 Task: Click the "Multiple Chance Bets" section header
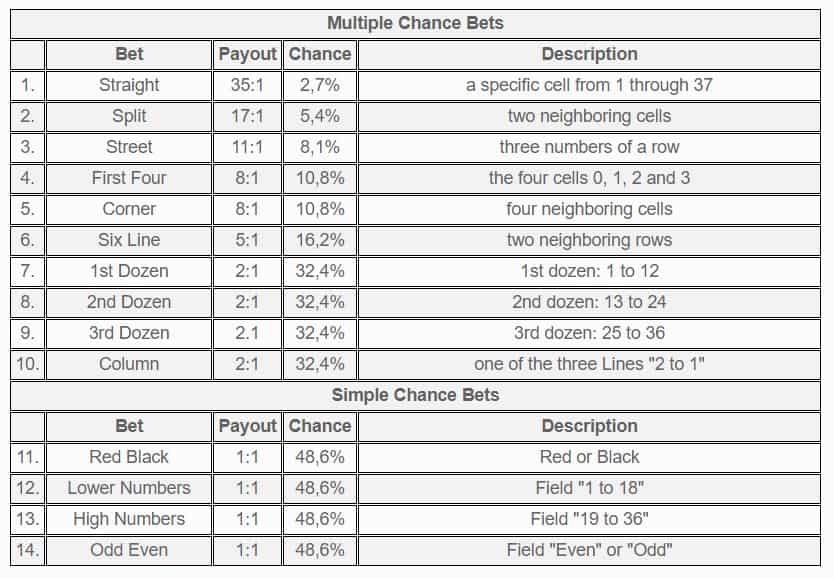(416, 23)
